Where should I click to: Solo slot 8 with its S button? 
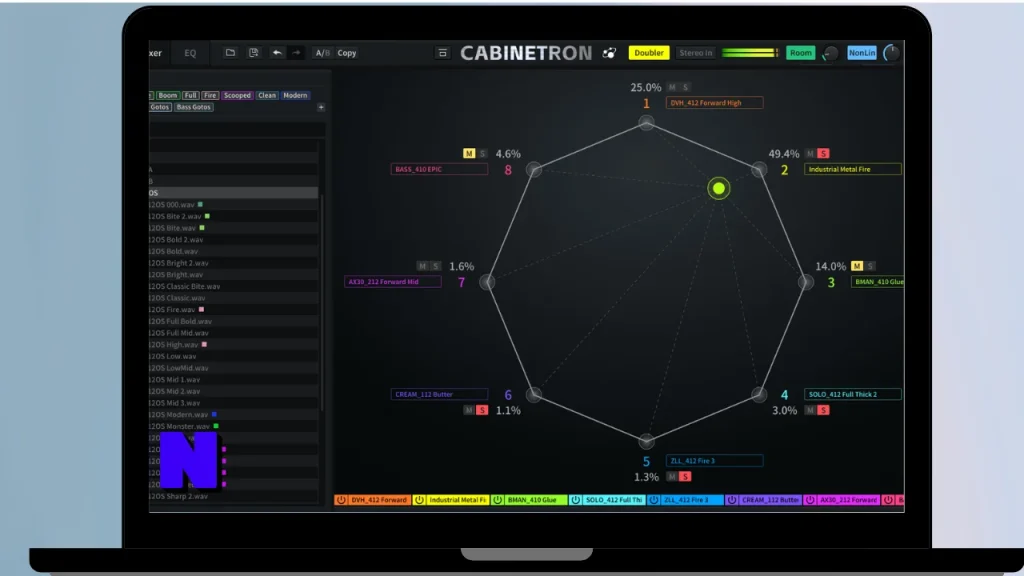pyautogui.click(x=482, y=153)
